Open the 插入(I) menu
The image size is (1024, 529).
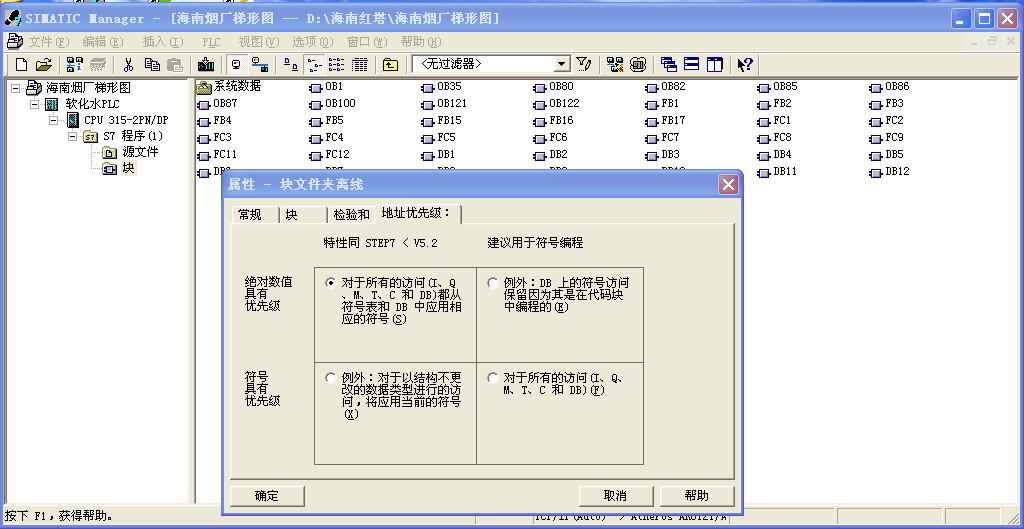click(163, 42)
